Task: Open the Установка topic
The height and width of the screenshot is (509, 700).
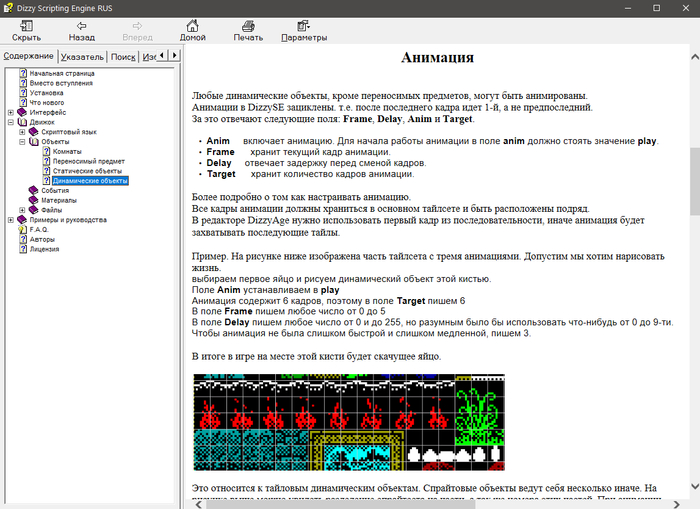Action: [x=46, y=93]
